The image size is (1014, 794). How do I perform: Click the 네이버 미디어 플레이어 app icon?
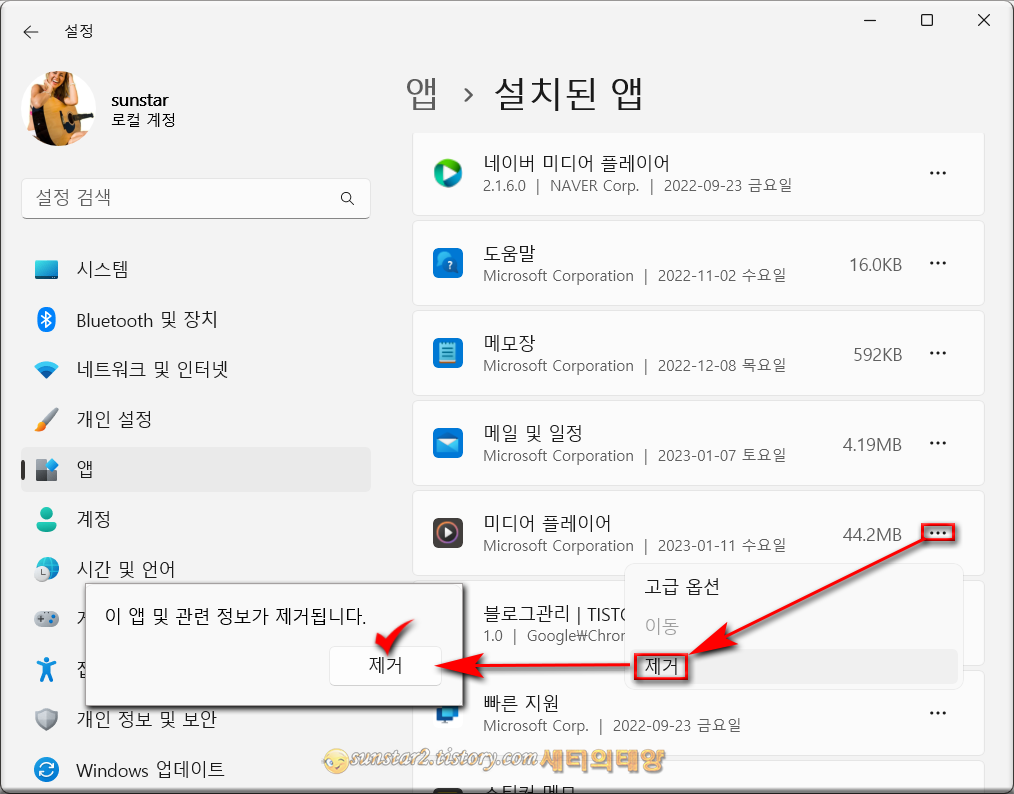point(448,172)
